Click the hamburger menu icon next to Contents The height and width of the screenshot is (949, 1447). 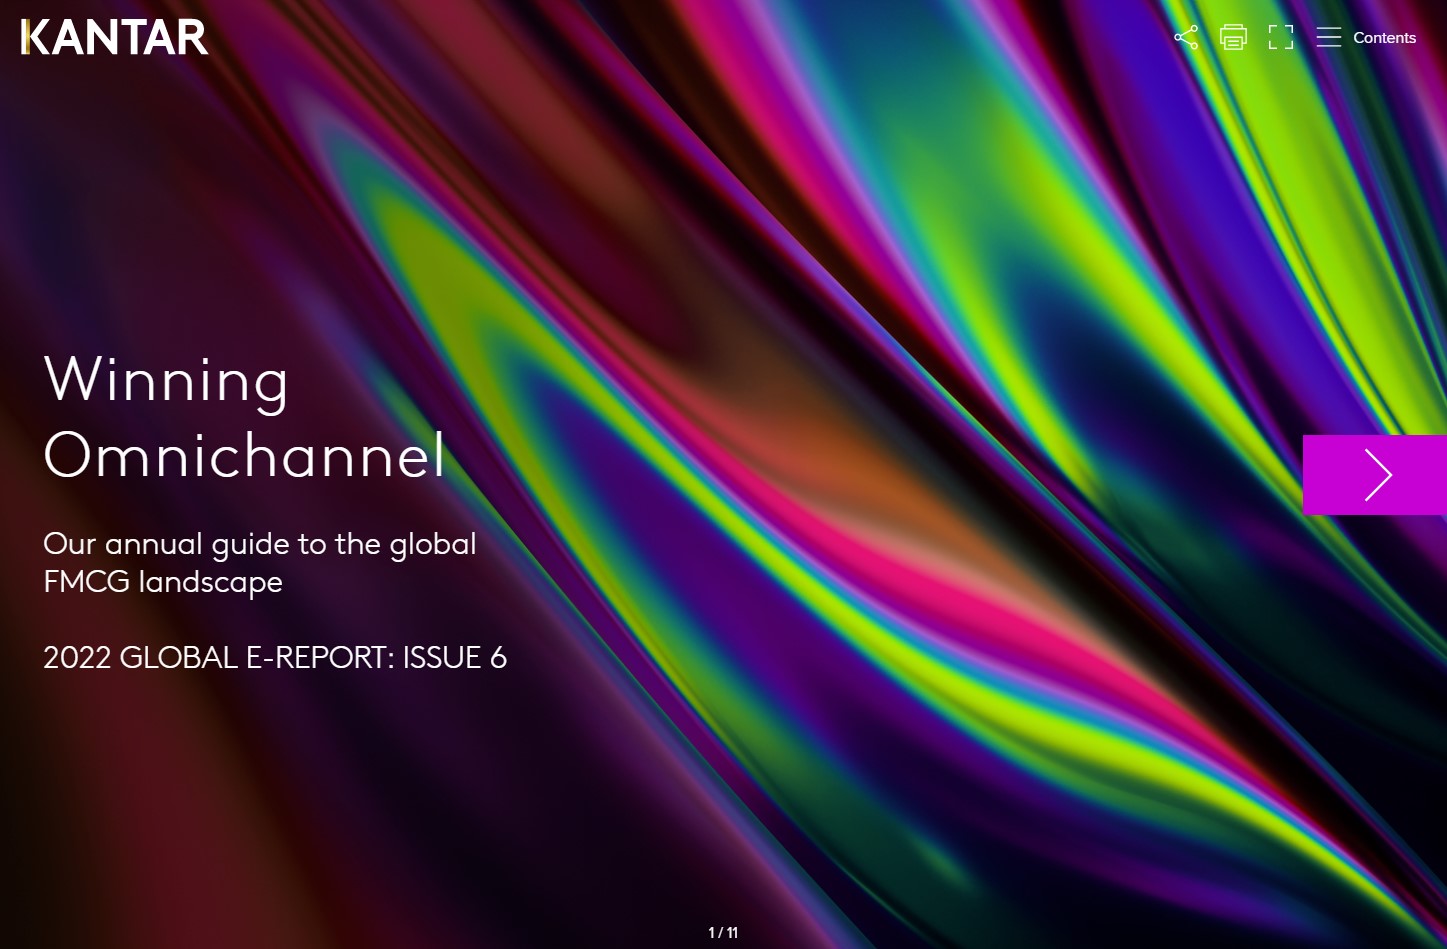(1328, 37)
